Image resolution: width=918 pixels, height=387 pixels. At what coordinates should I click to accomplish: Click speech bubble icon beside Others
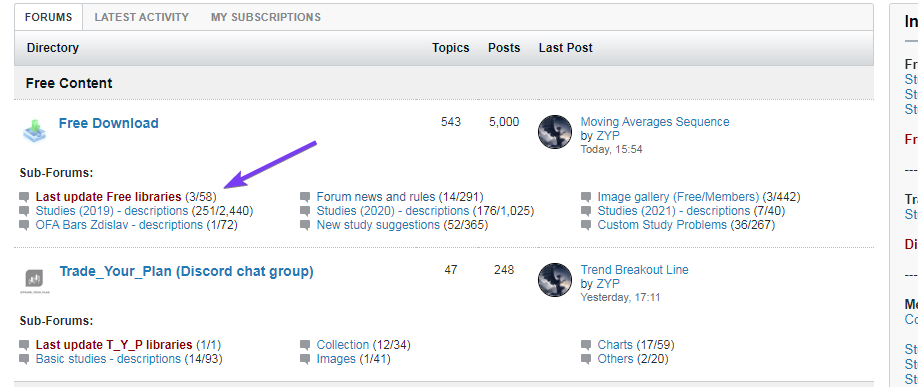click(x=586, y=359)
